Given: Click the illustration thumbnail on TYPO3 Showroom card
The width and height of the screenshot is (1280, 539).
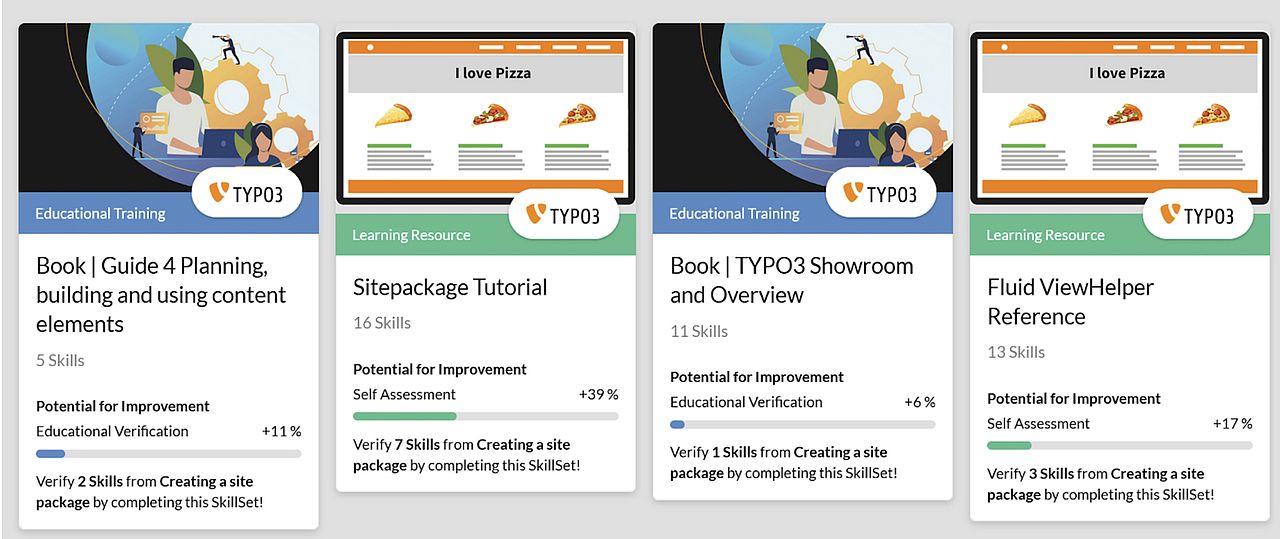Looking at the screenshot, I should [803, 108].
